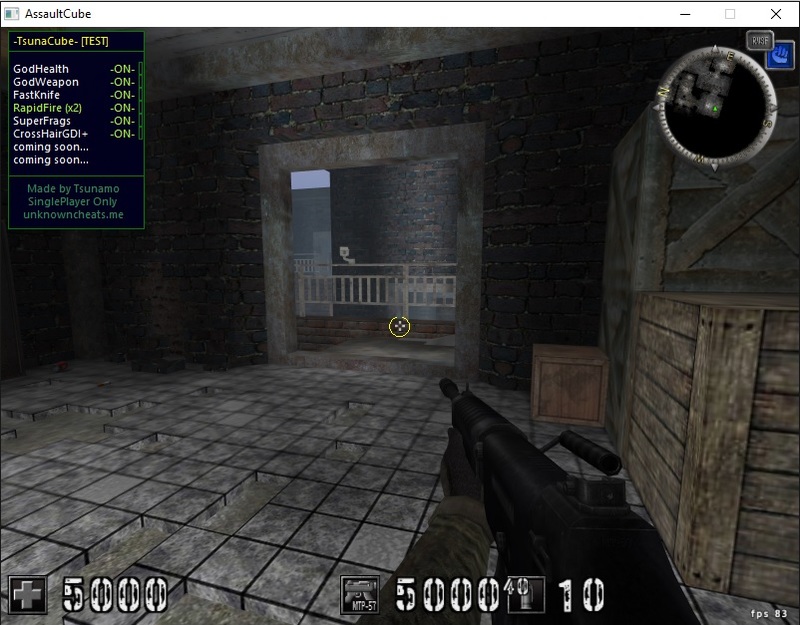Select the GodWeapon cheat label

[46, 82]
